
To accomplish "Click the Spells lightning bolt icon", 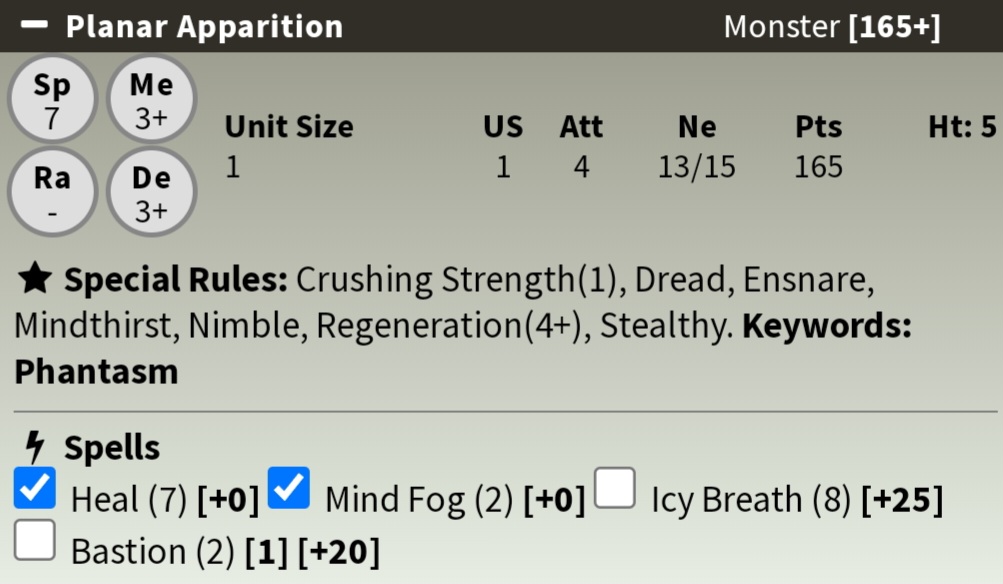I will [x=34, y=446].
